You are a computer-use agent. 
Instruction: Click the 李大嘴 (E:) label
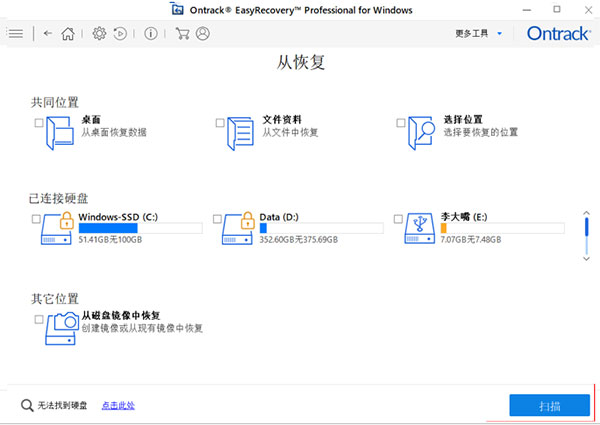(464, 217)
